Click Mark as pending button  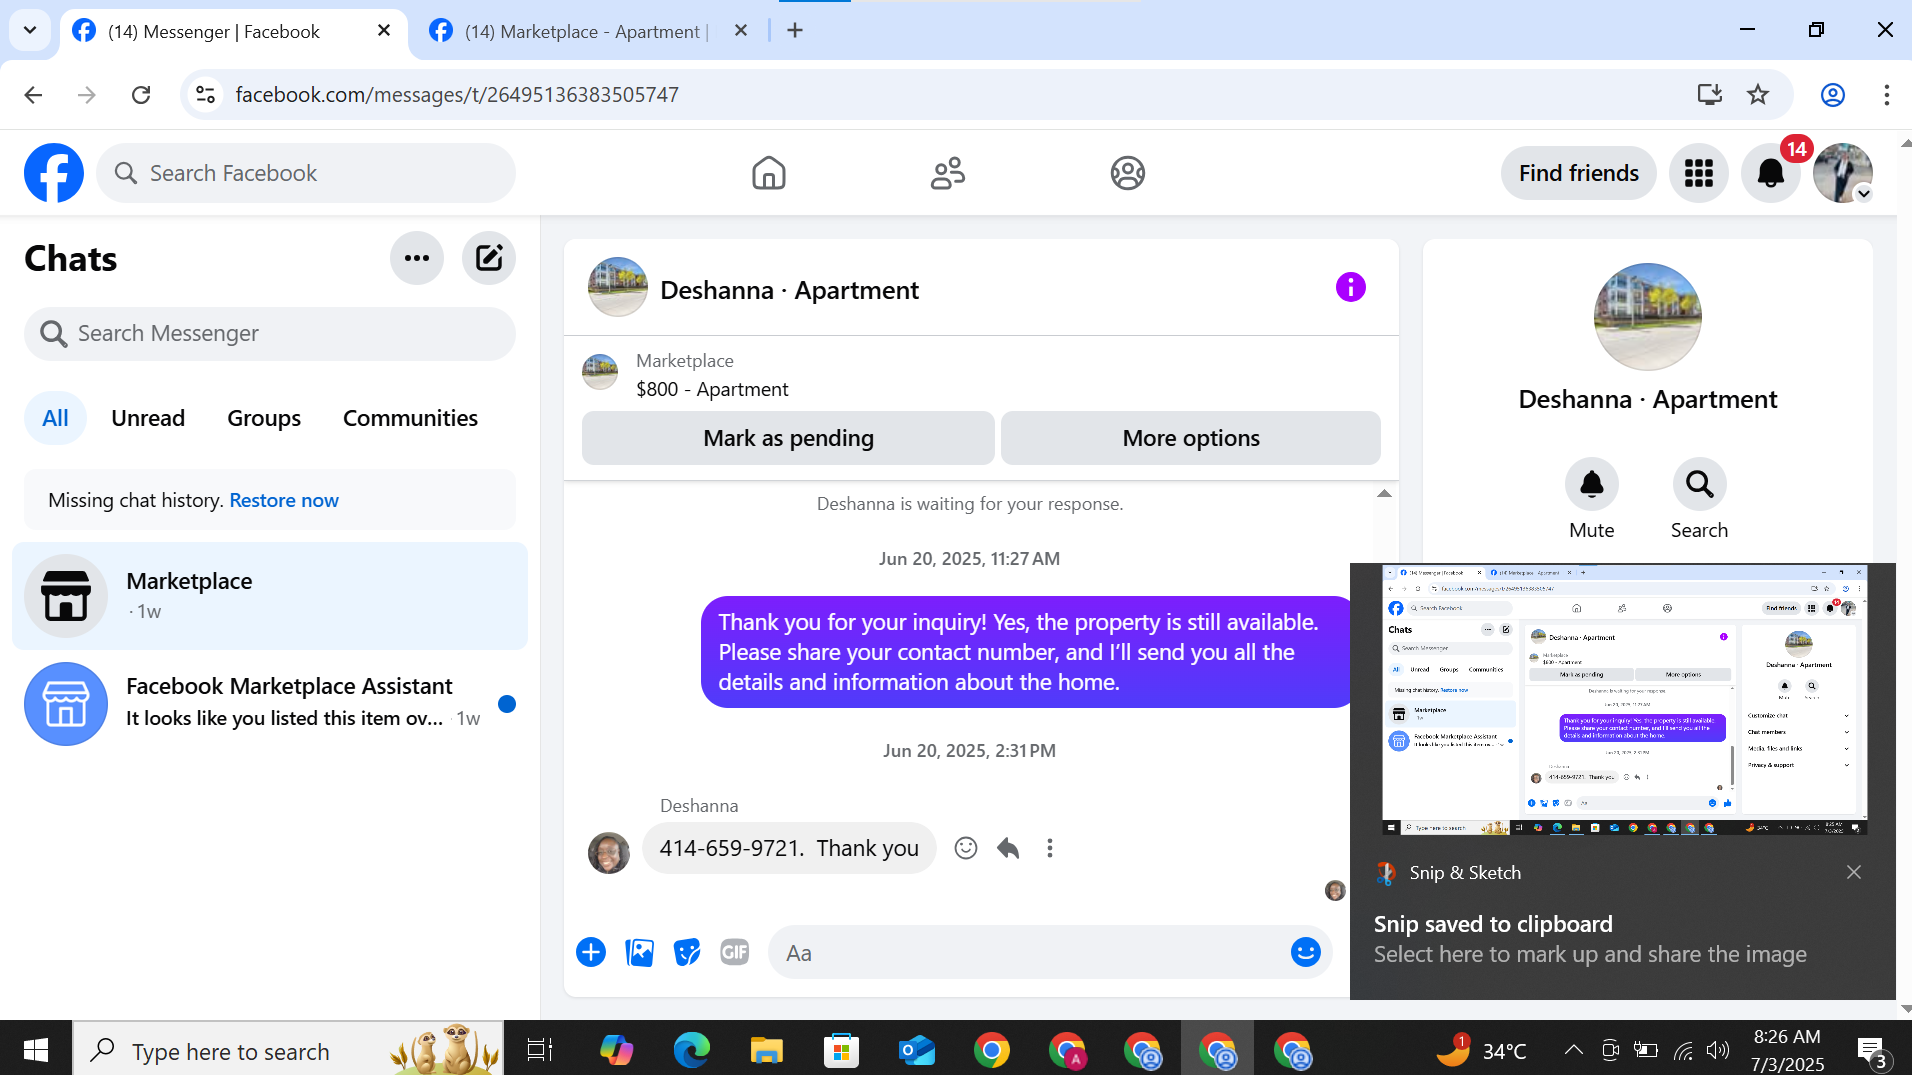tap(788, 438)
